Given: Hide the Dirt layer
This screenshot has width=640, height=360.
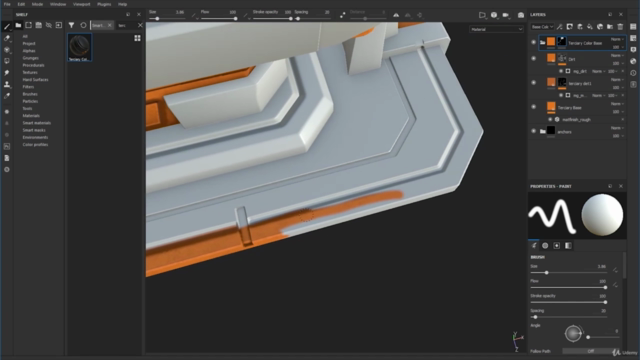Looking at the screenshot, I should (533, 58).
